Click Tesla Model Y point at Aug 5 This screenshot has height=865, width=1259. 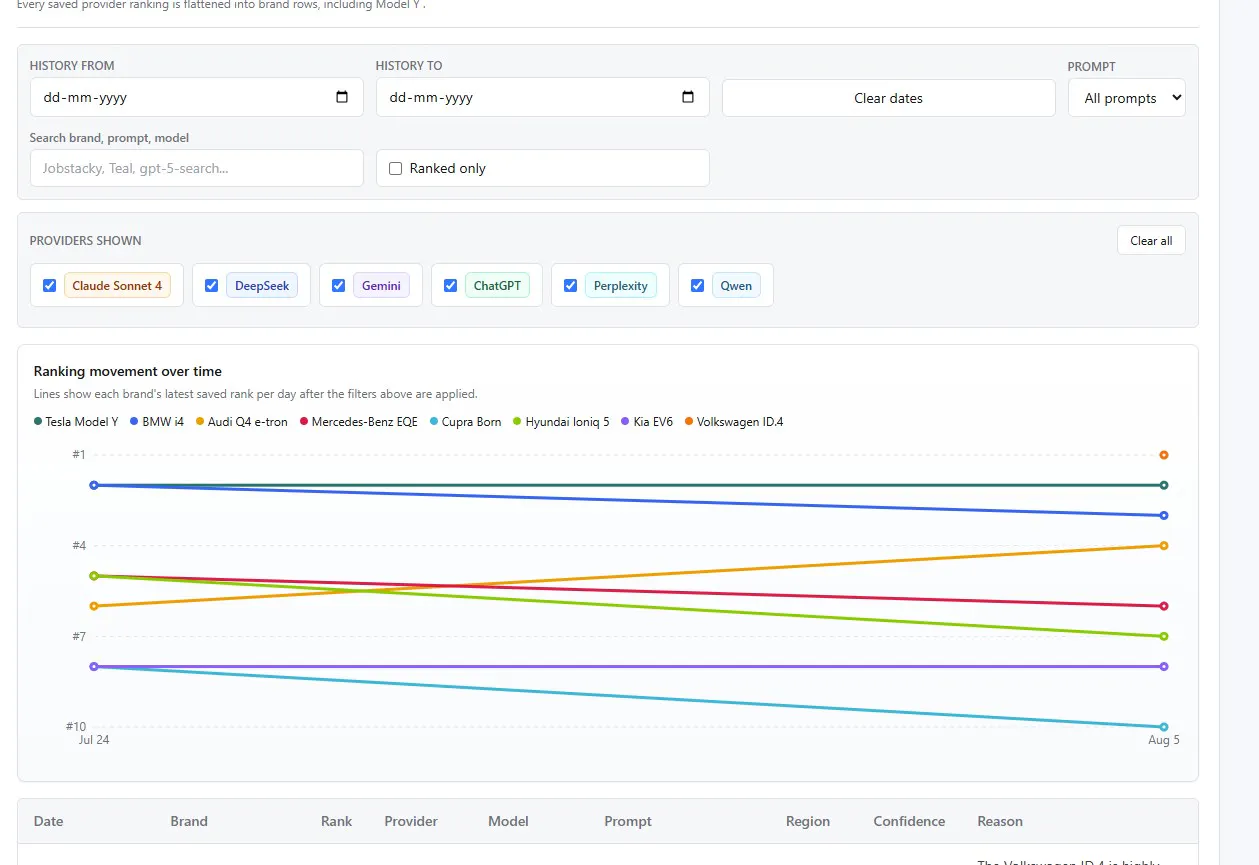(x=1164, y=485)
